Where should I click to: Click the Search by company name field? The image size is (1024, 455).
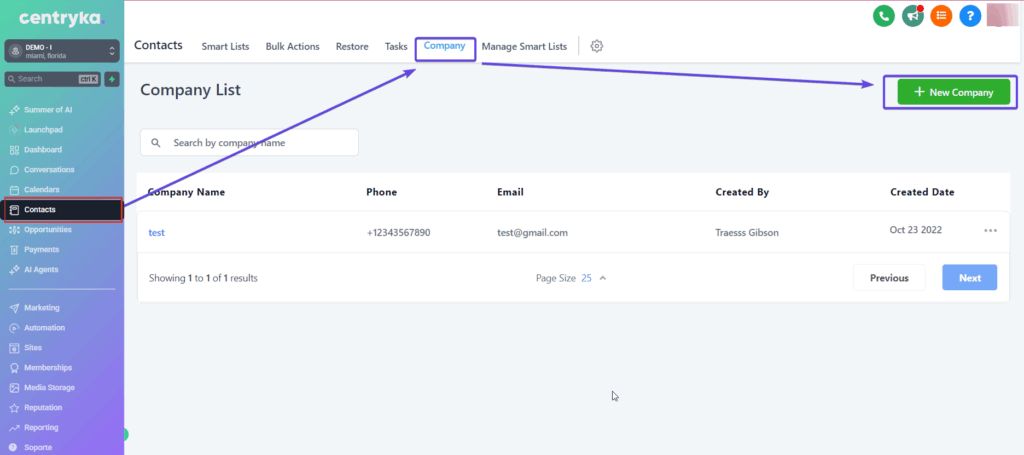(x=249, y=143)
